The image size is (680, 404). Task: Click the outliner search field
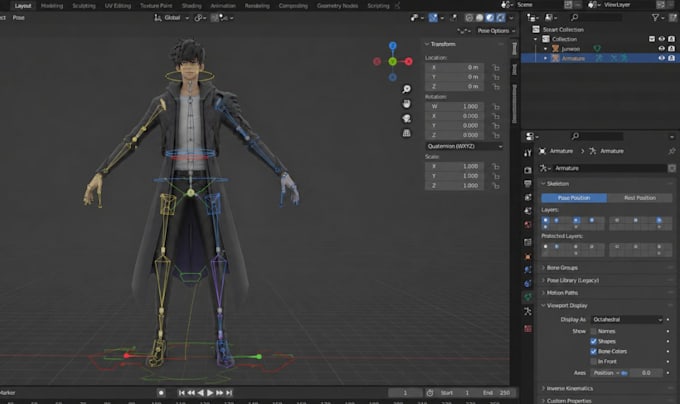(x=596, y=17)
